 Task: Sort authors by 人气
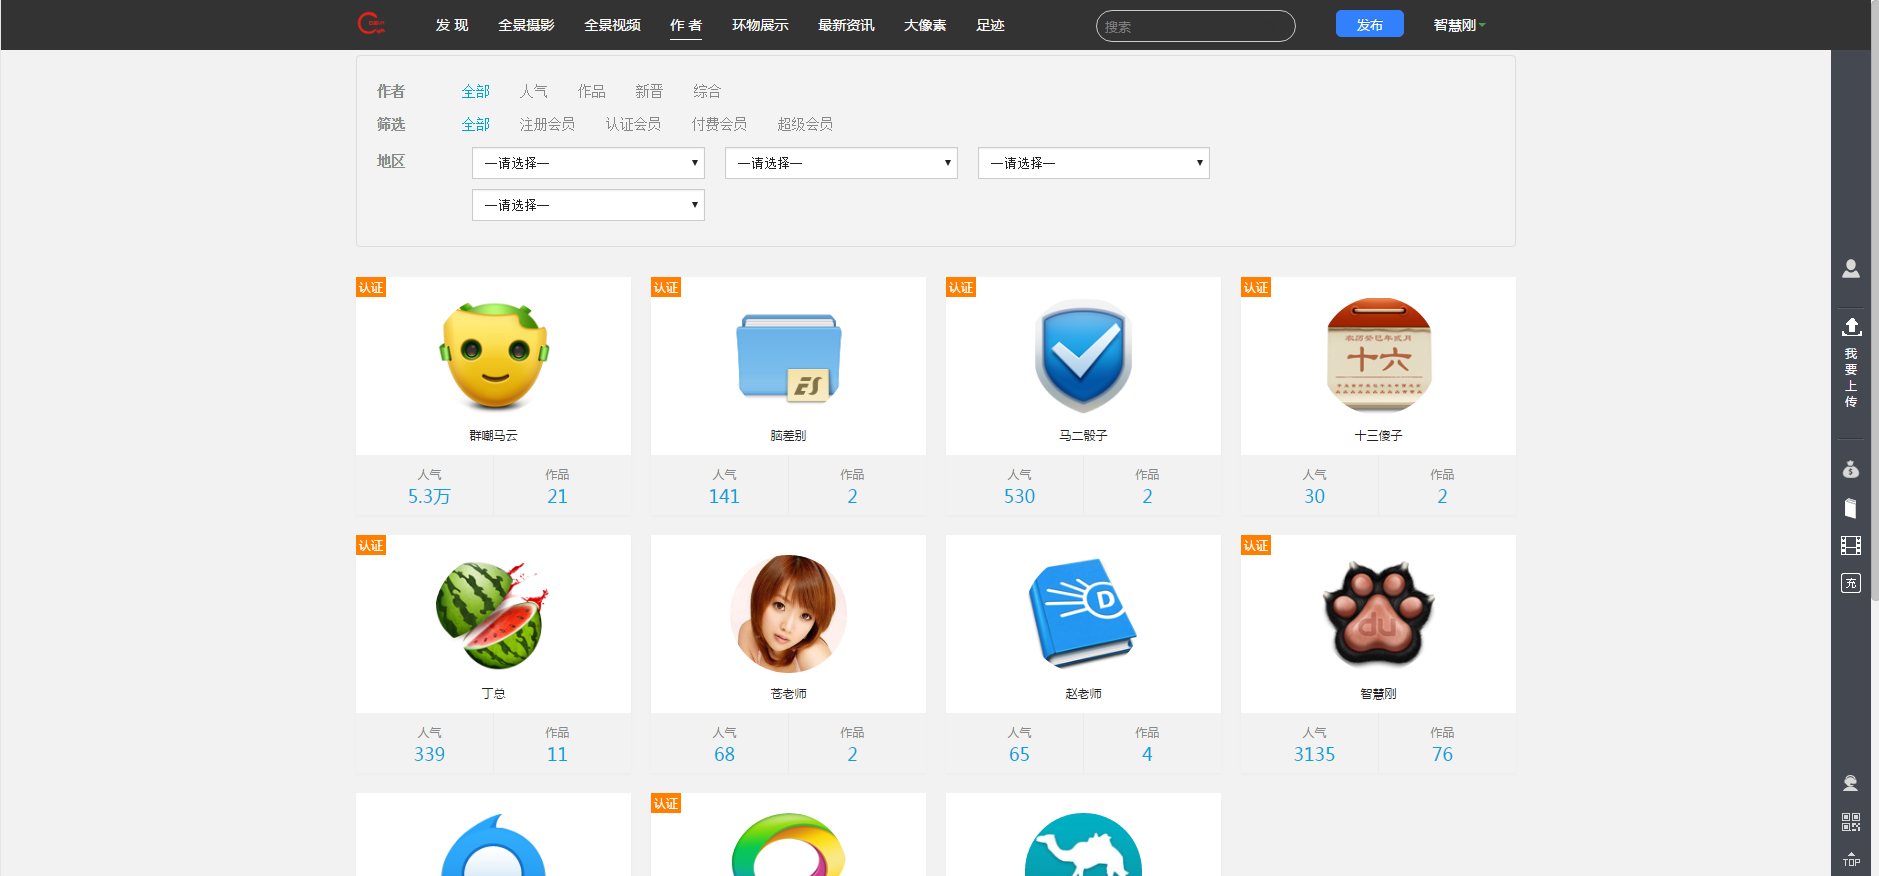click(x=533, y=91)
